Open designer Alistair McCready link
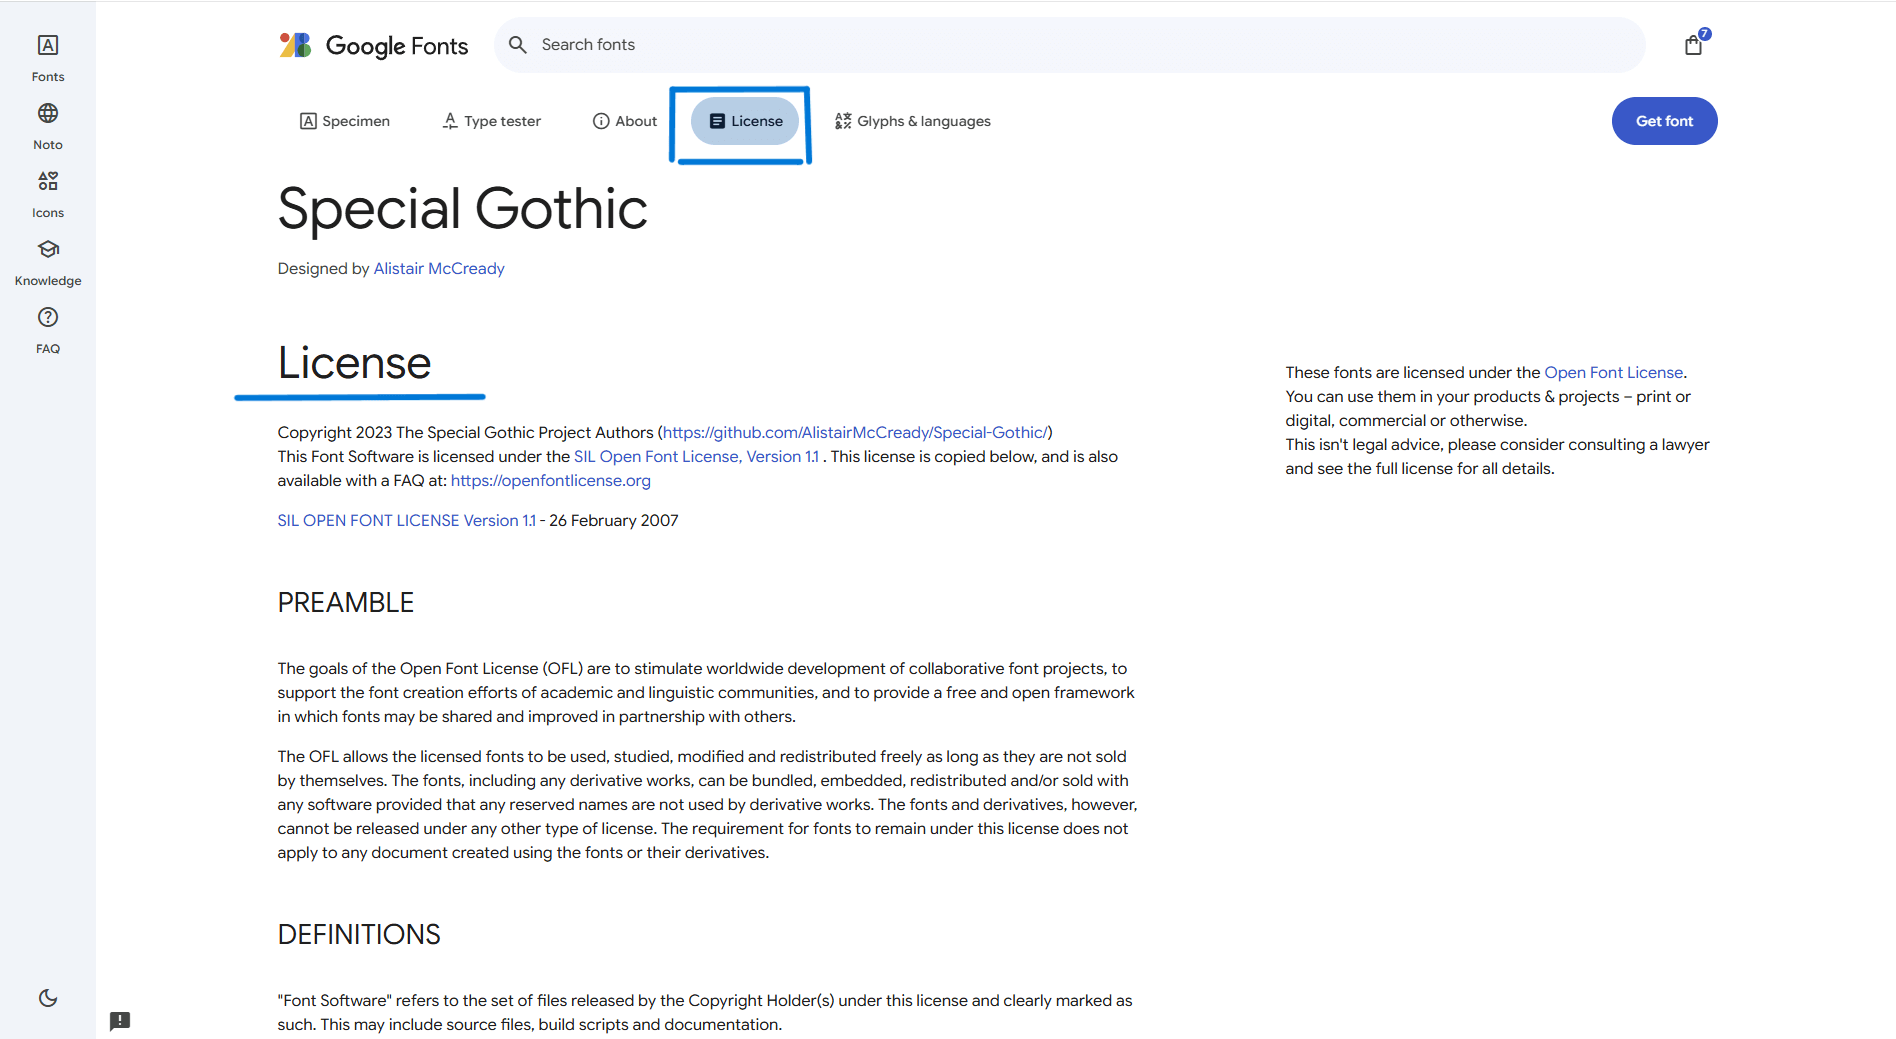The width and height of the screenshot is (1896, 1039). [x=439, y=269]
